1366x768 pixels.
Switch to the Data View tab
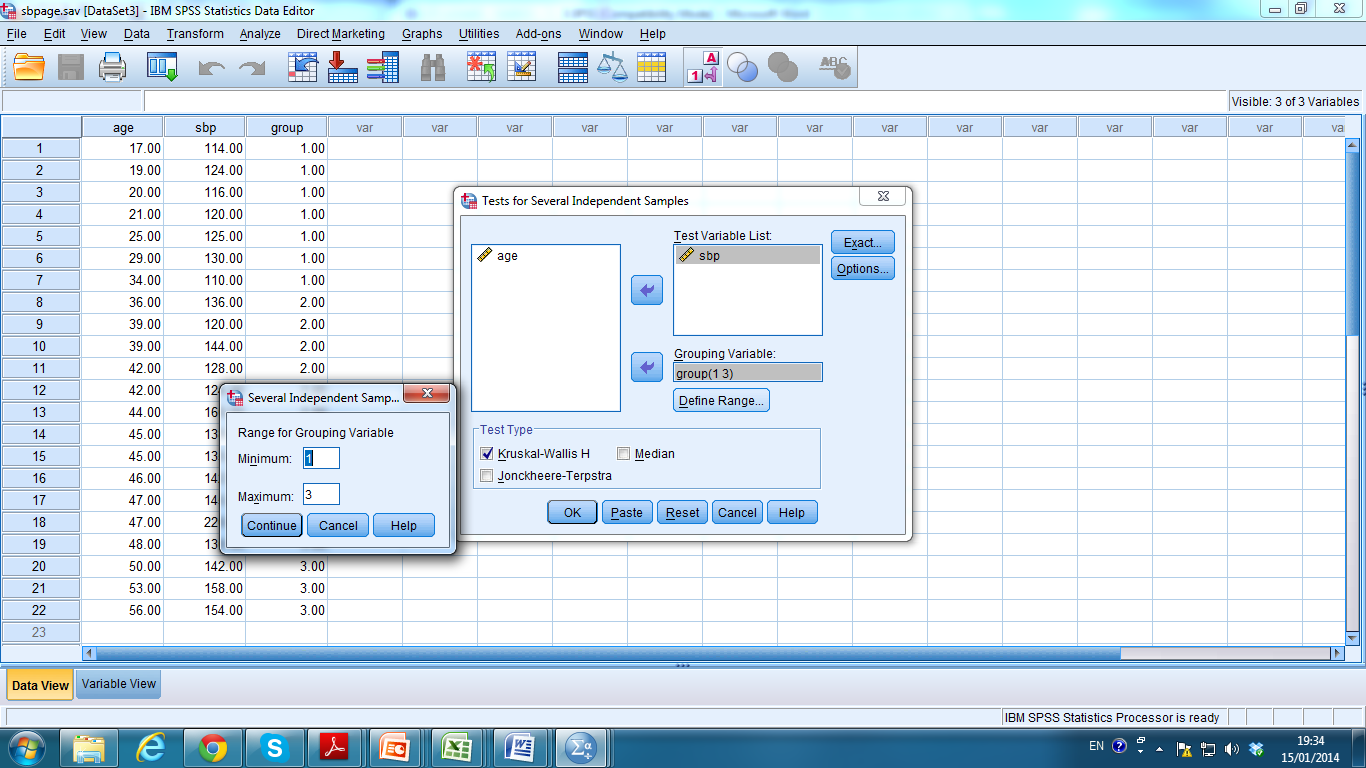click(x=40, y=685)
